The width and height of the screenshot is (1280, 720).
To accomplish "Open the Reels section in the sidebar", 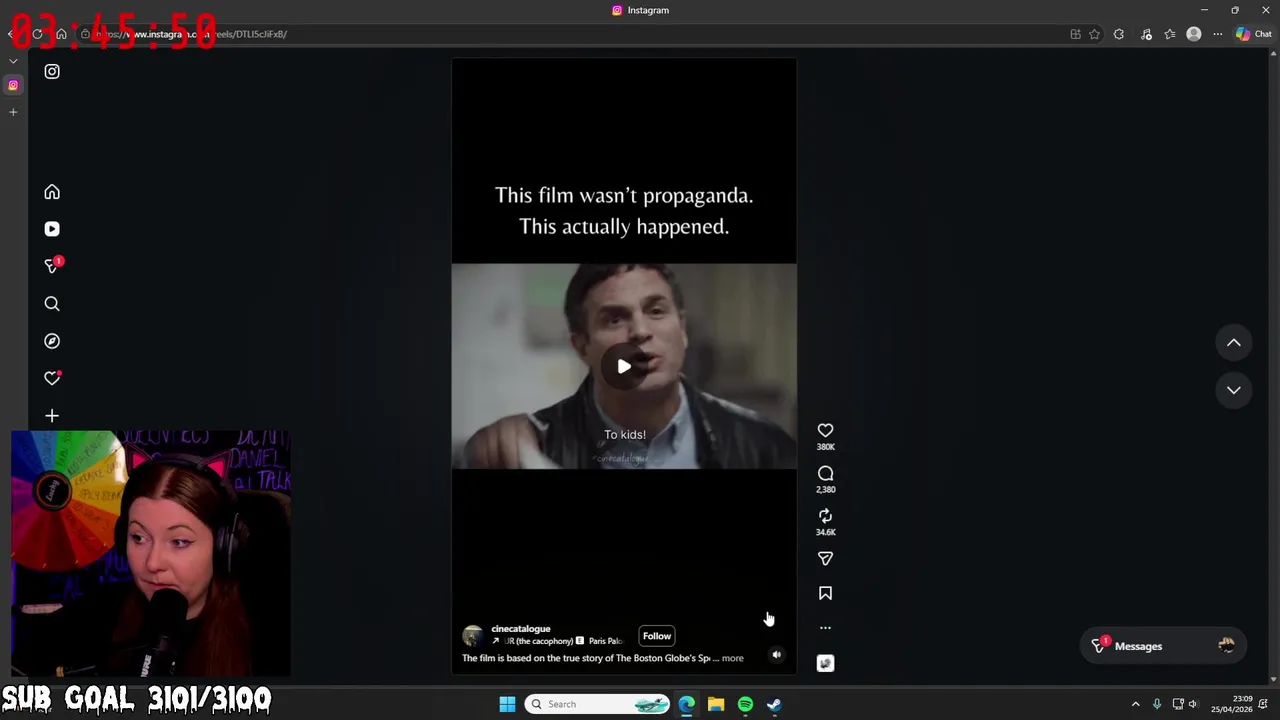I will (x=52, y=229).
